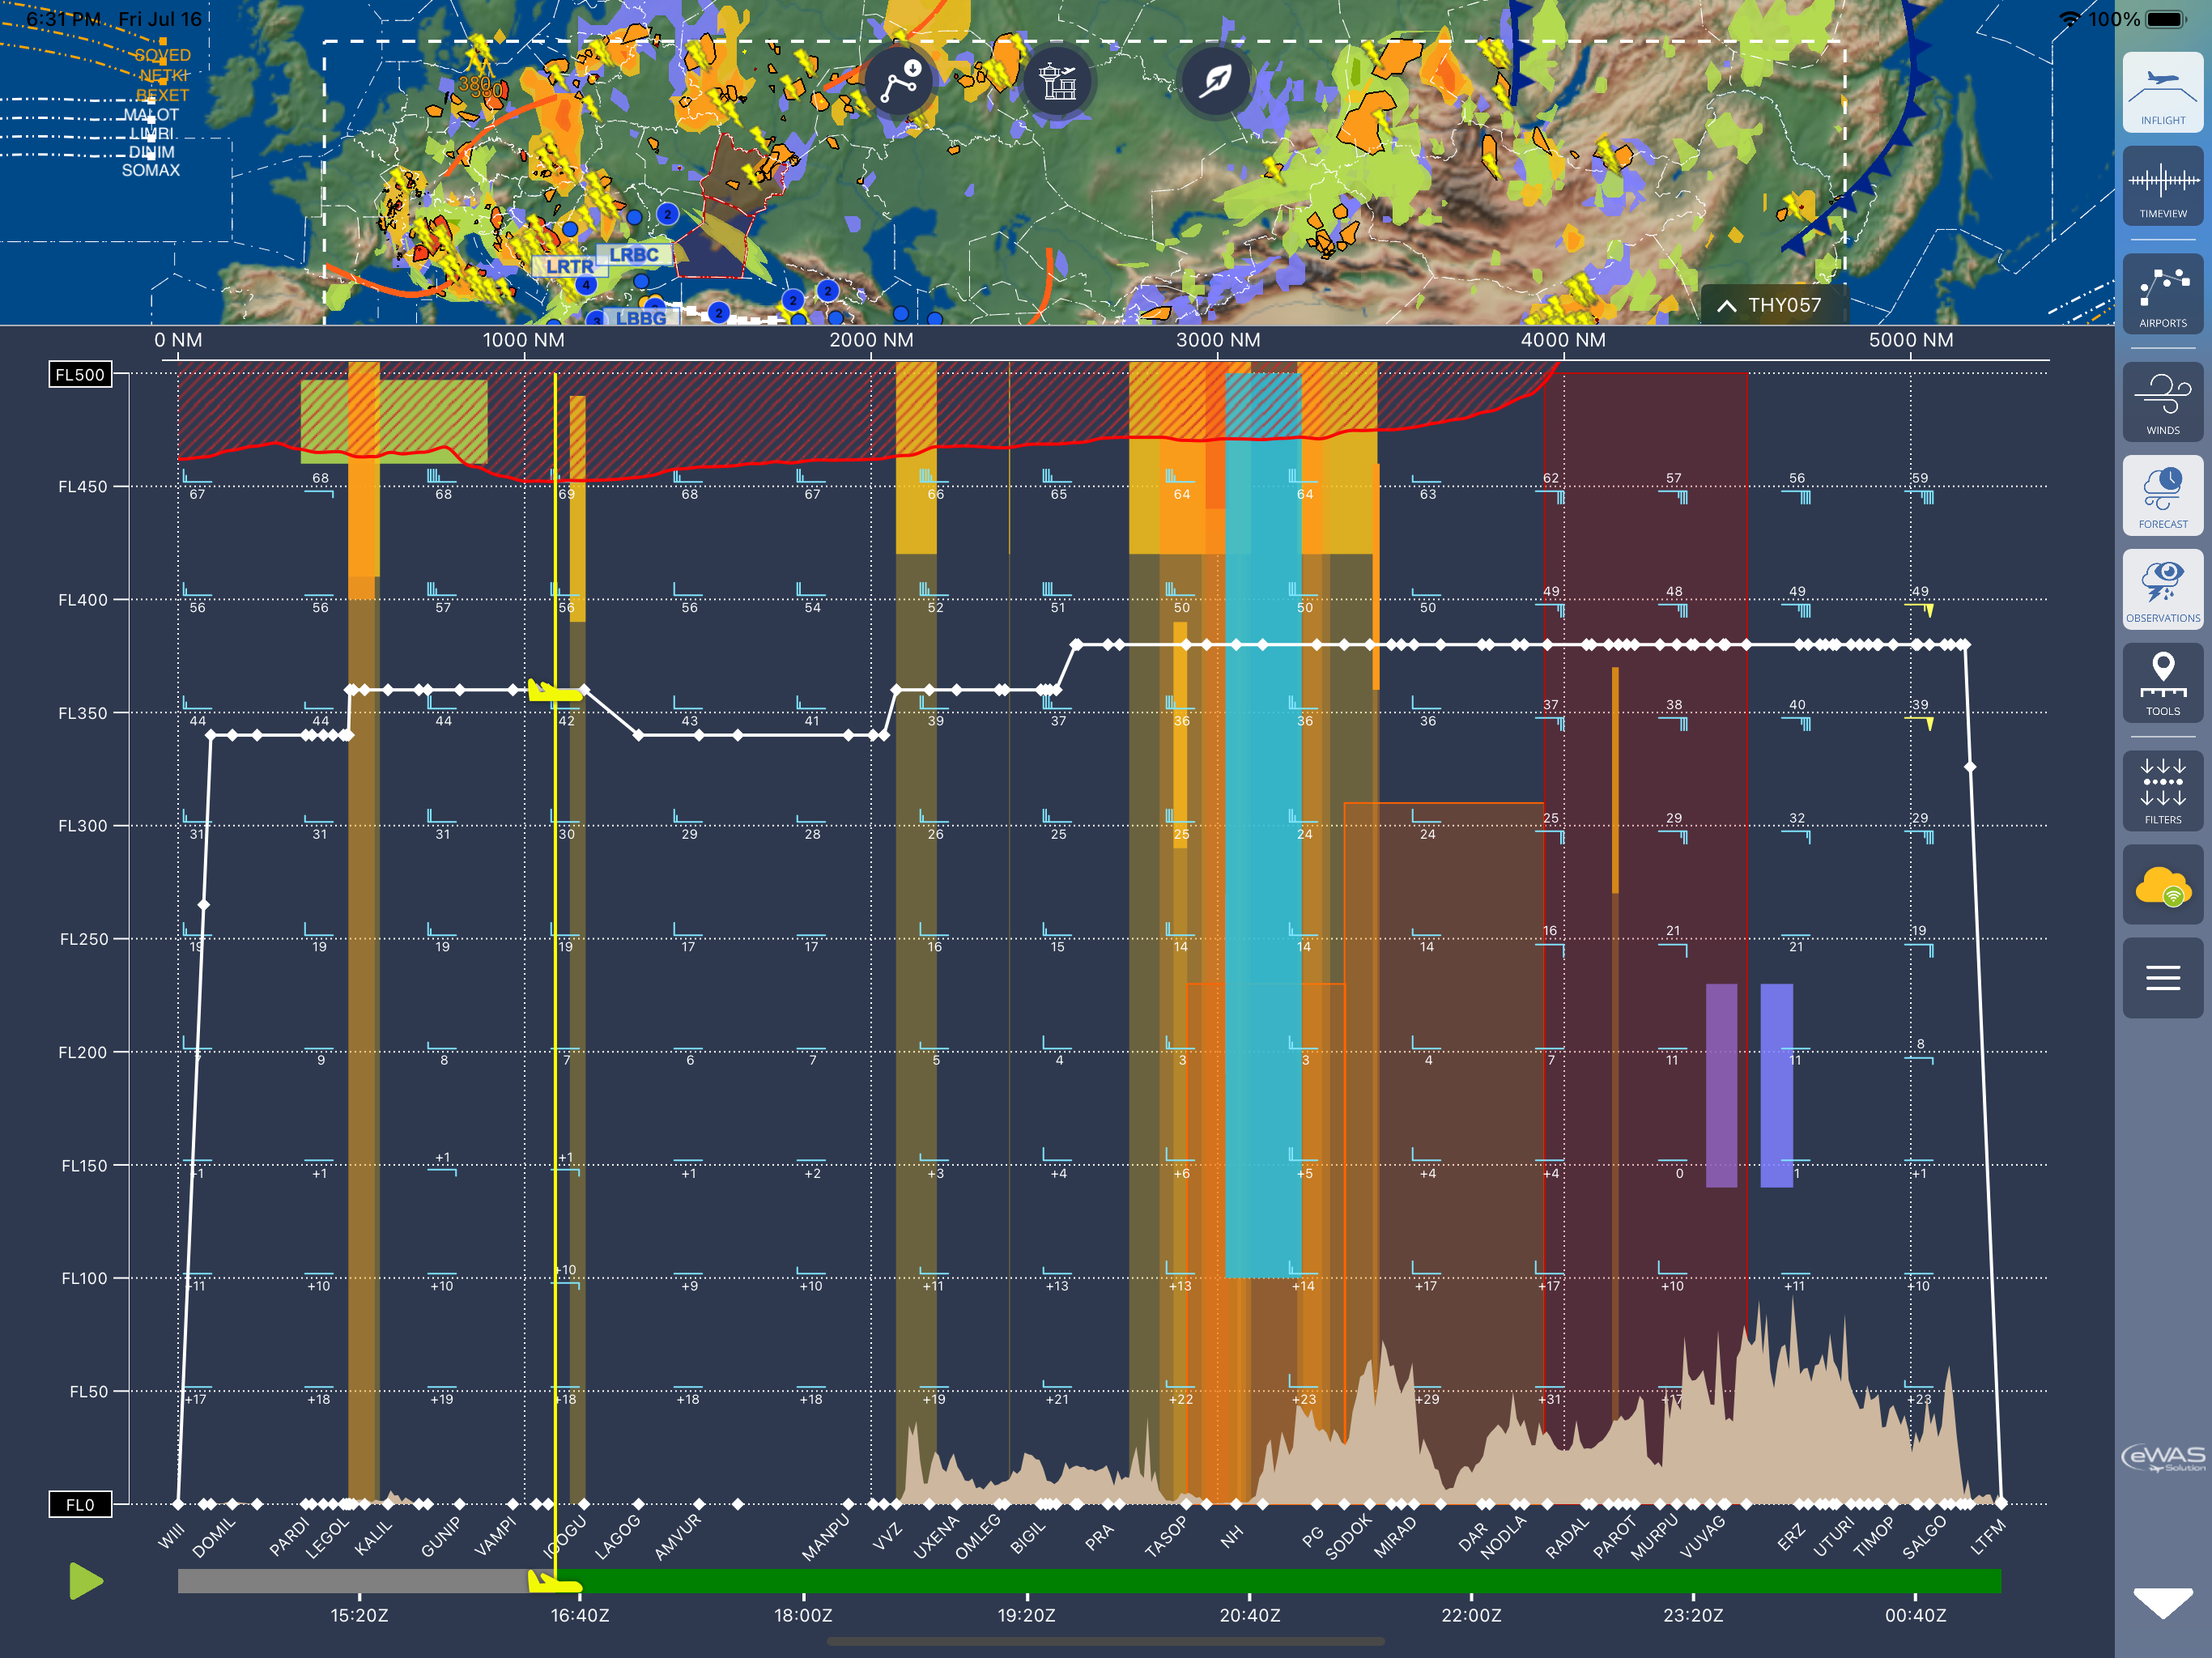
Task: Switch to Observations weather mode
Action: (2162, 590)
